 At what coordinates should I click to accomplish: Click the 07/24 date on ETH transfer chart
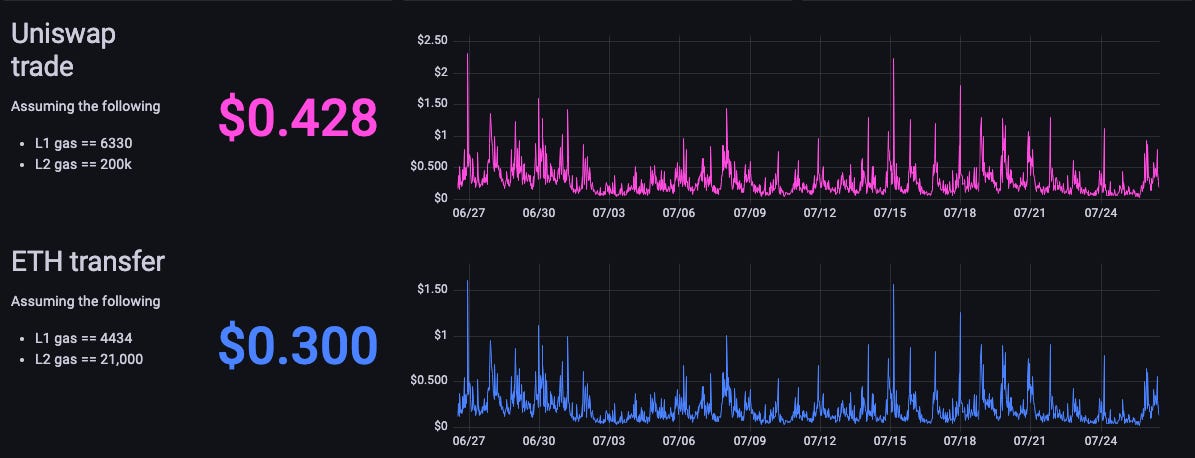[1100, 440]
